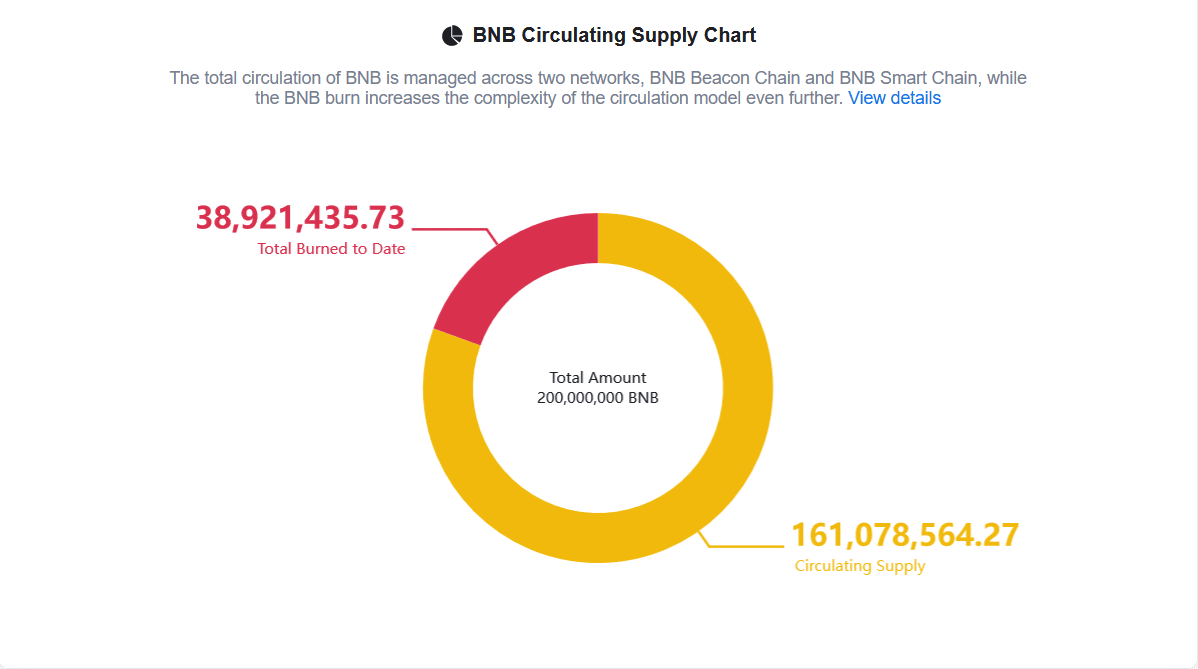Click the yellow leader line to the supply figure
The height and width of the screenshot is (669, 1198).
[x=745, y=546]
